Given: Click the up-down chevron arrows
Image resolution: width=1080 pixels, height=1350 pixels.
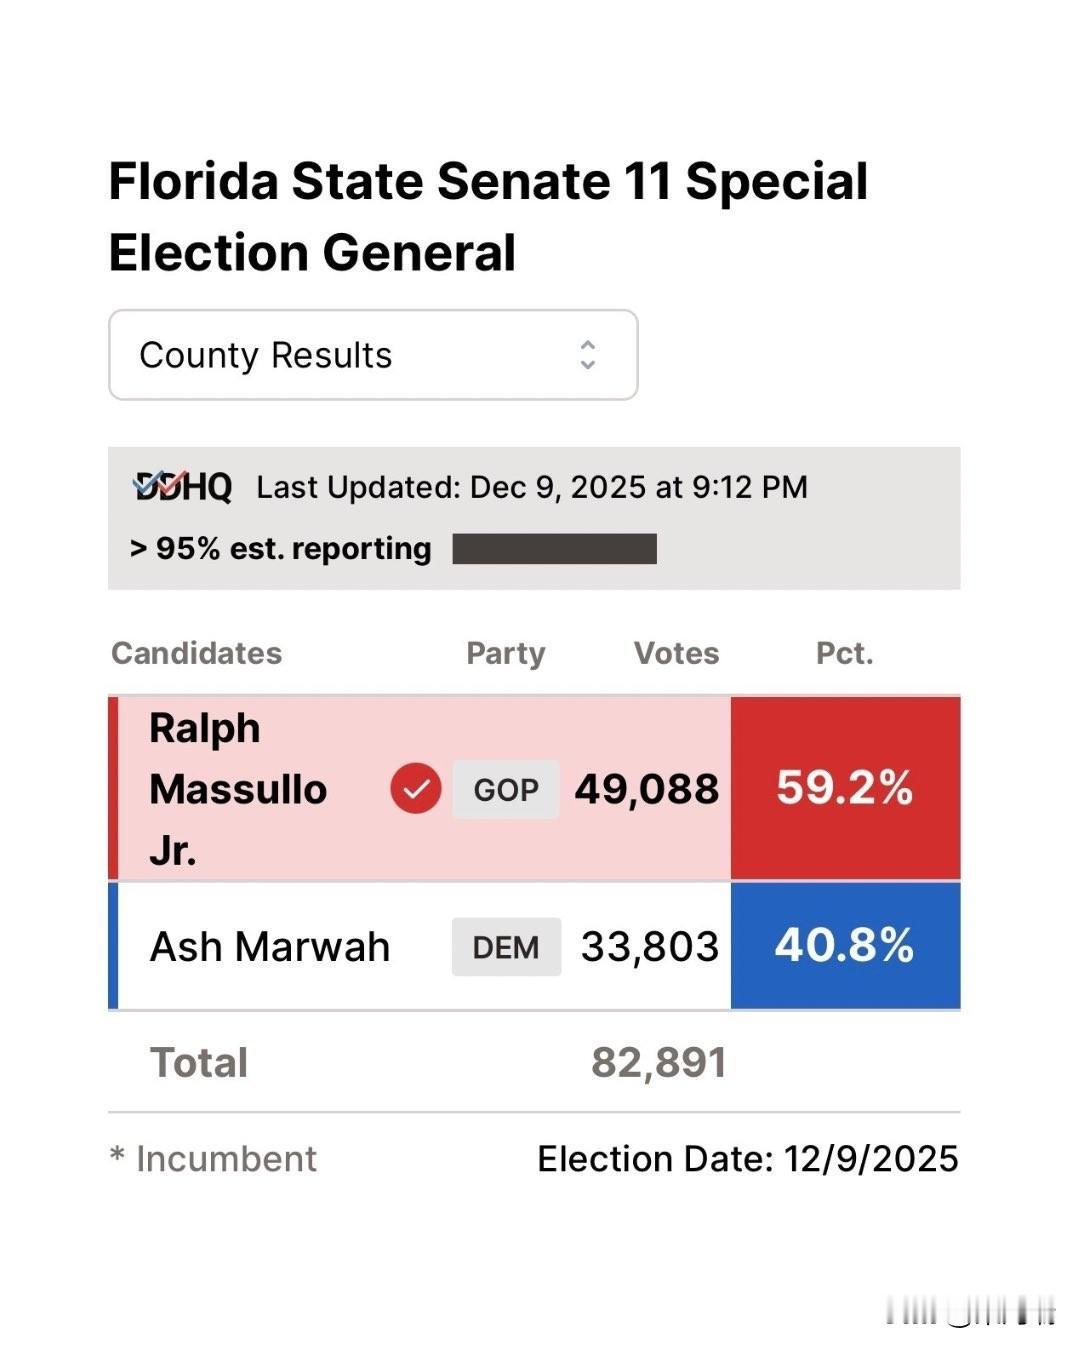Looking at the screenshot, I should [x=588, y=355].
